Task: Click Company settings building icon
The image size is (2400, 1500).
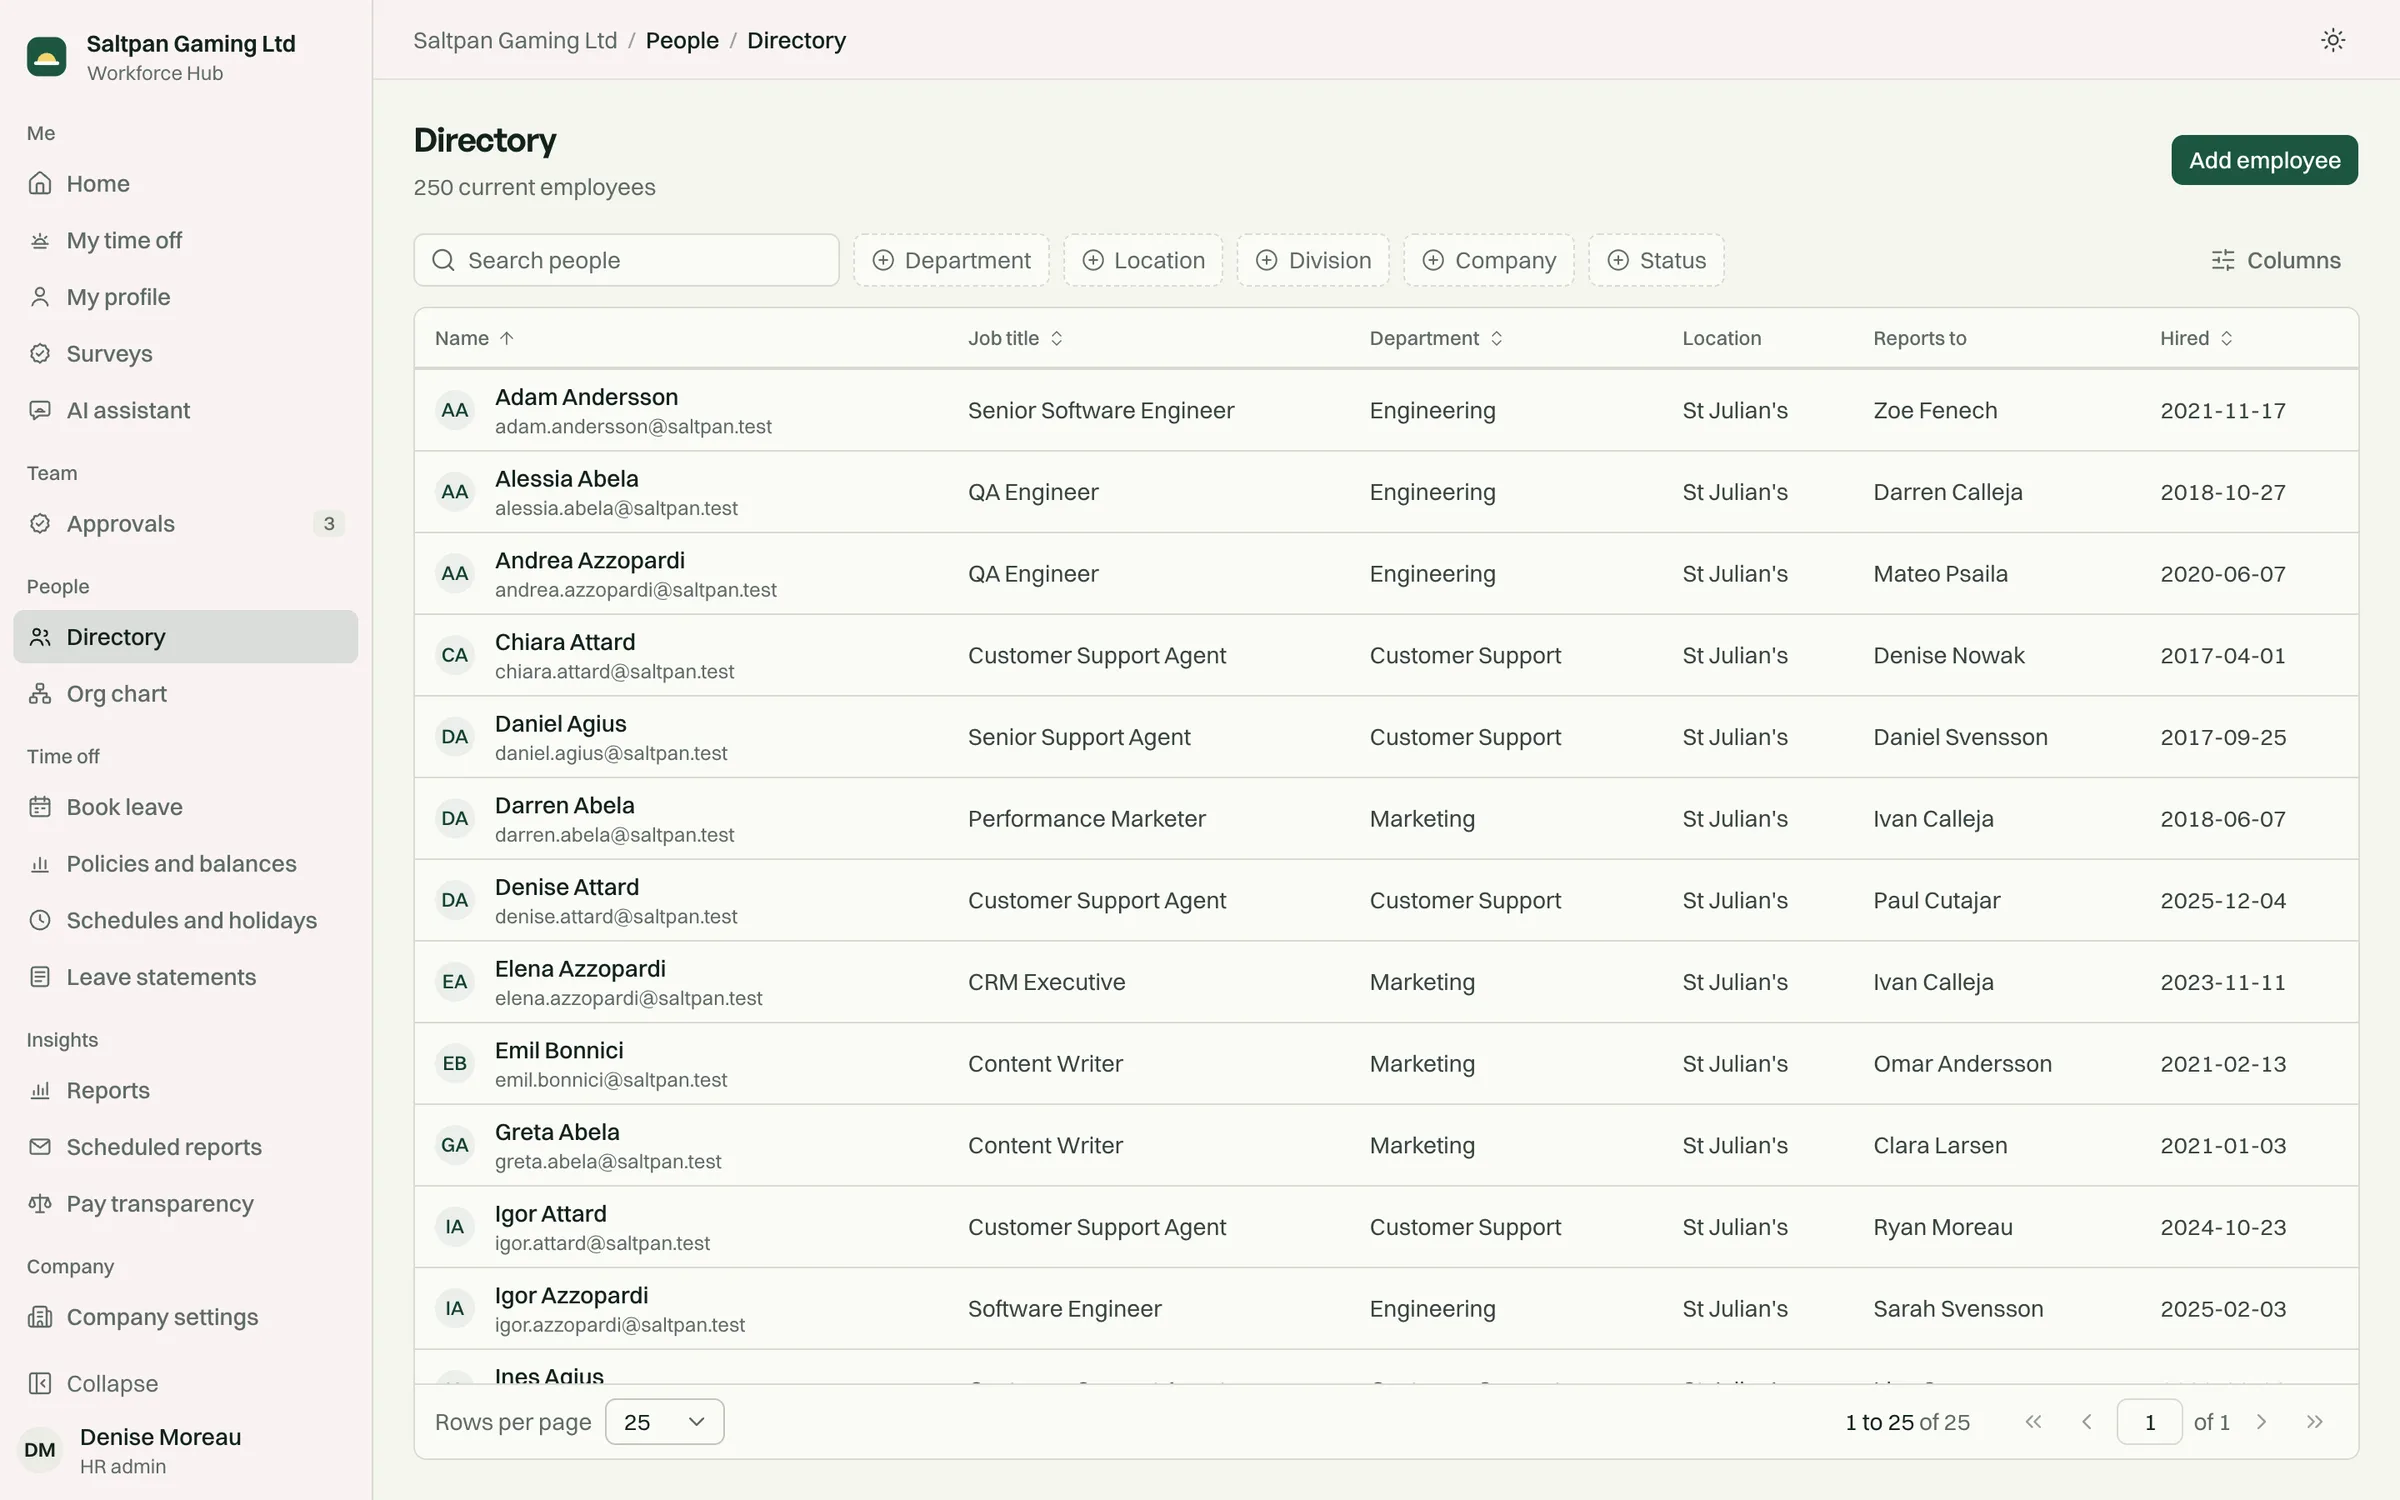Action: point(40,1317)
